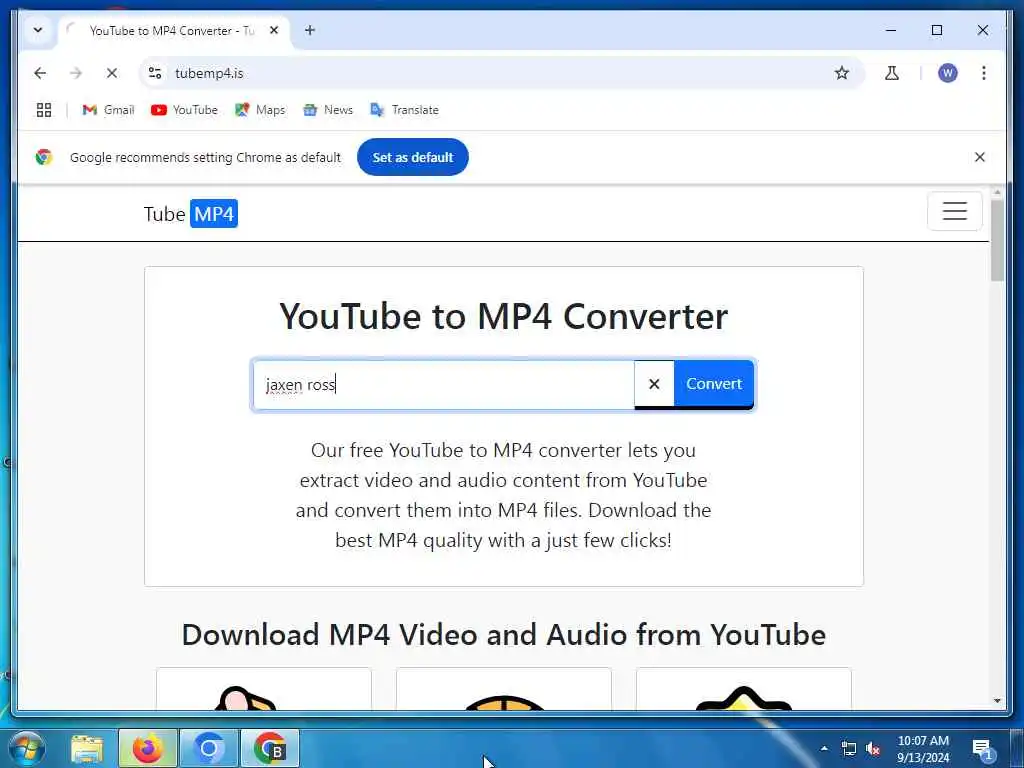Open the Action Center notification icon
Screen dimensions: 1024x768
pos(982,749)
